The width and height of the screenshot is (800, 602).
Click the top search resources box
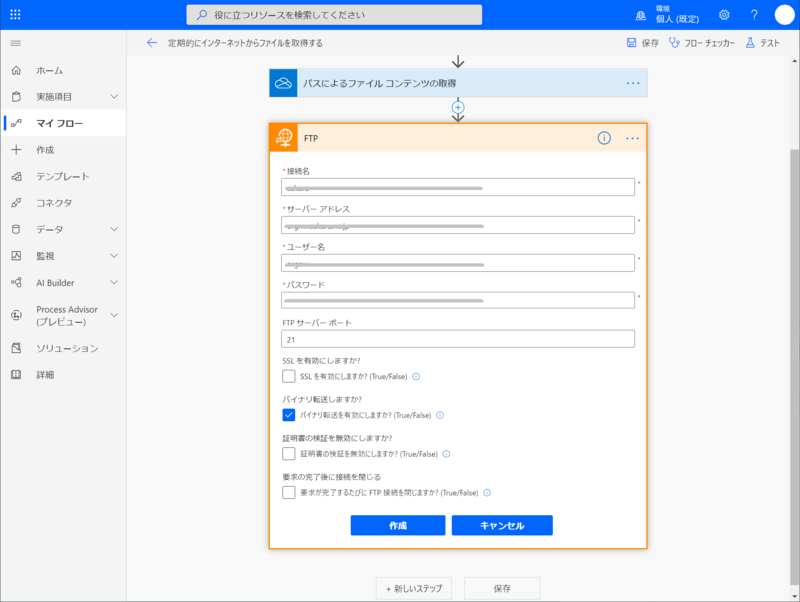coord(334,15)
